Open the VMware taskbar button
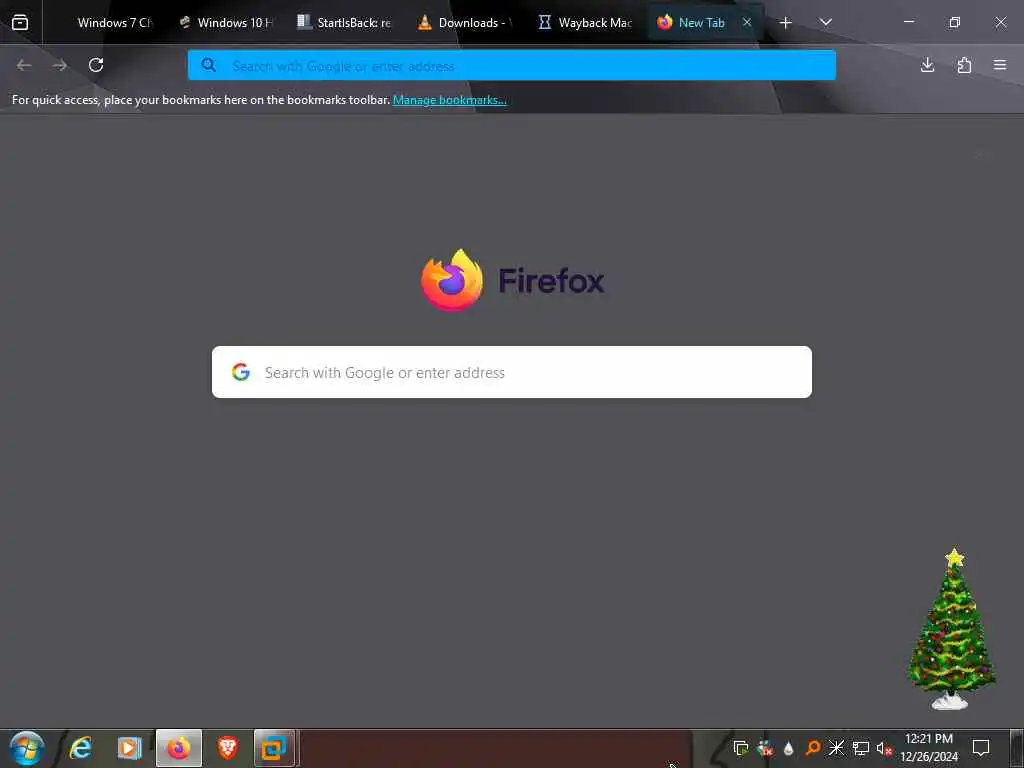 (x=275, y=748)
